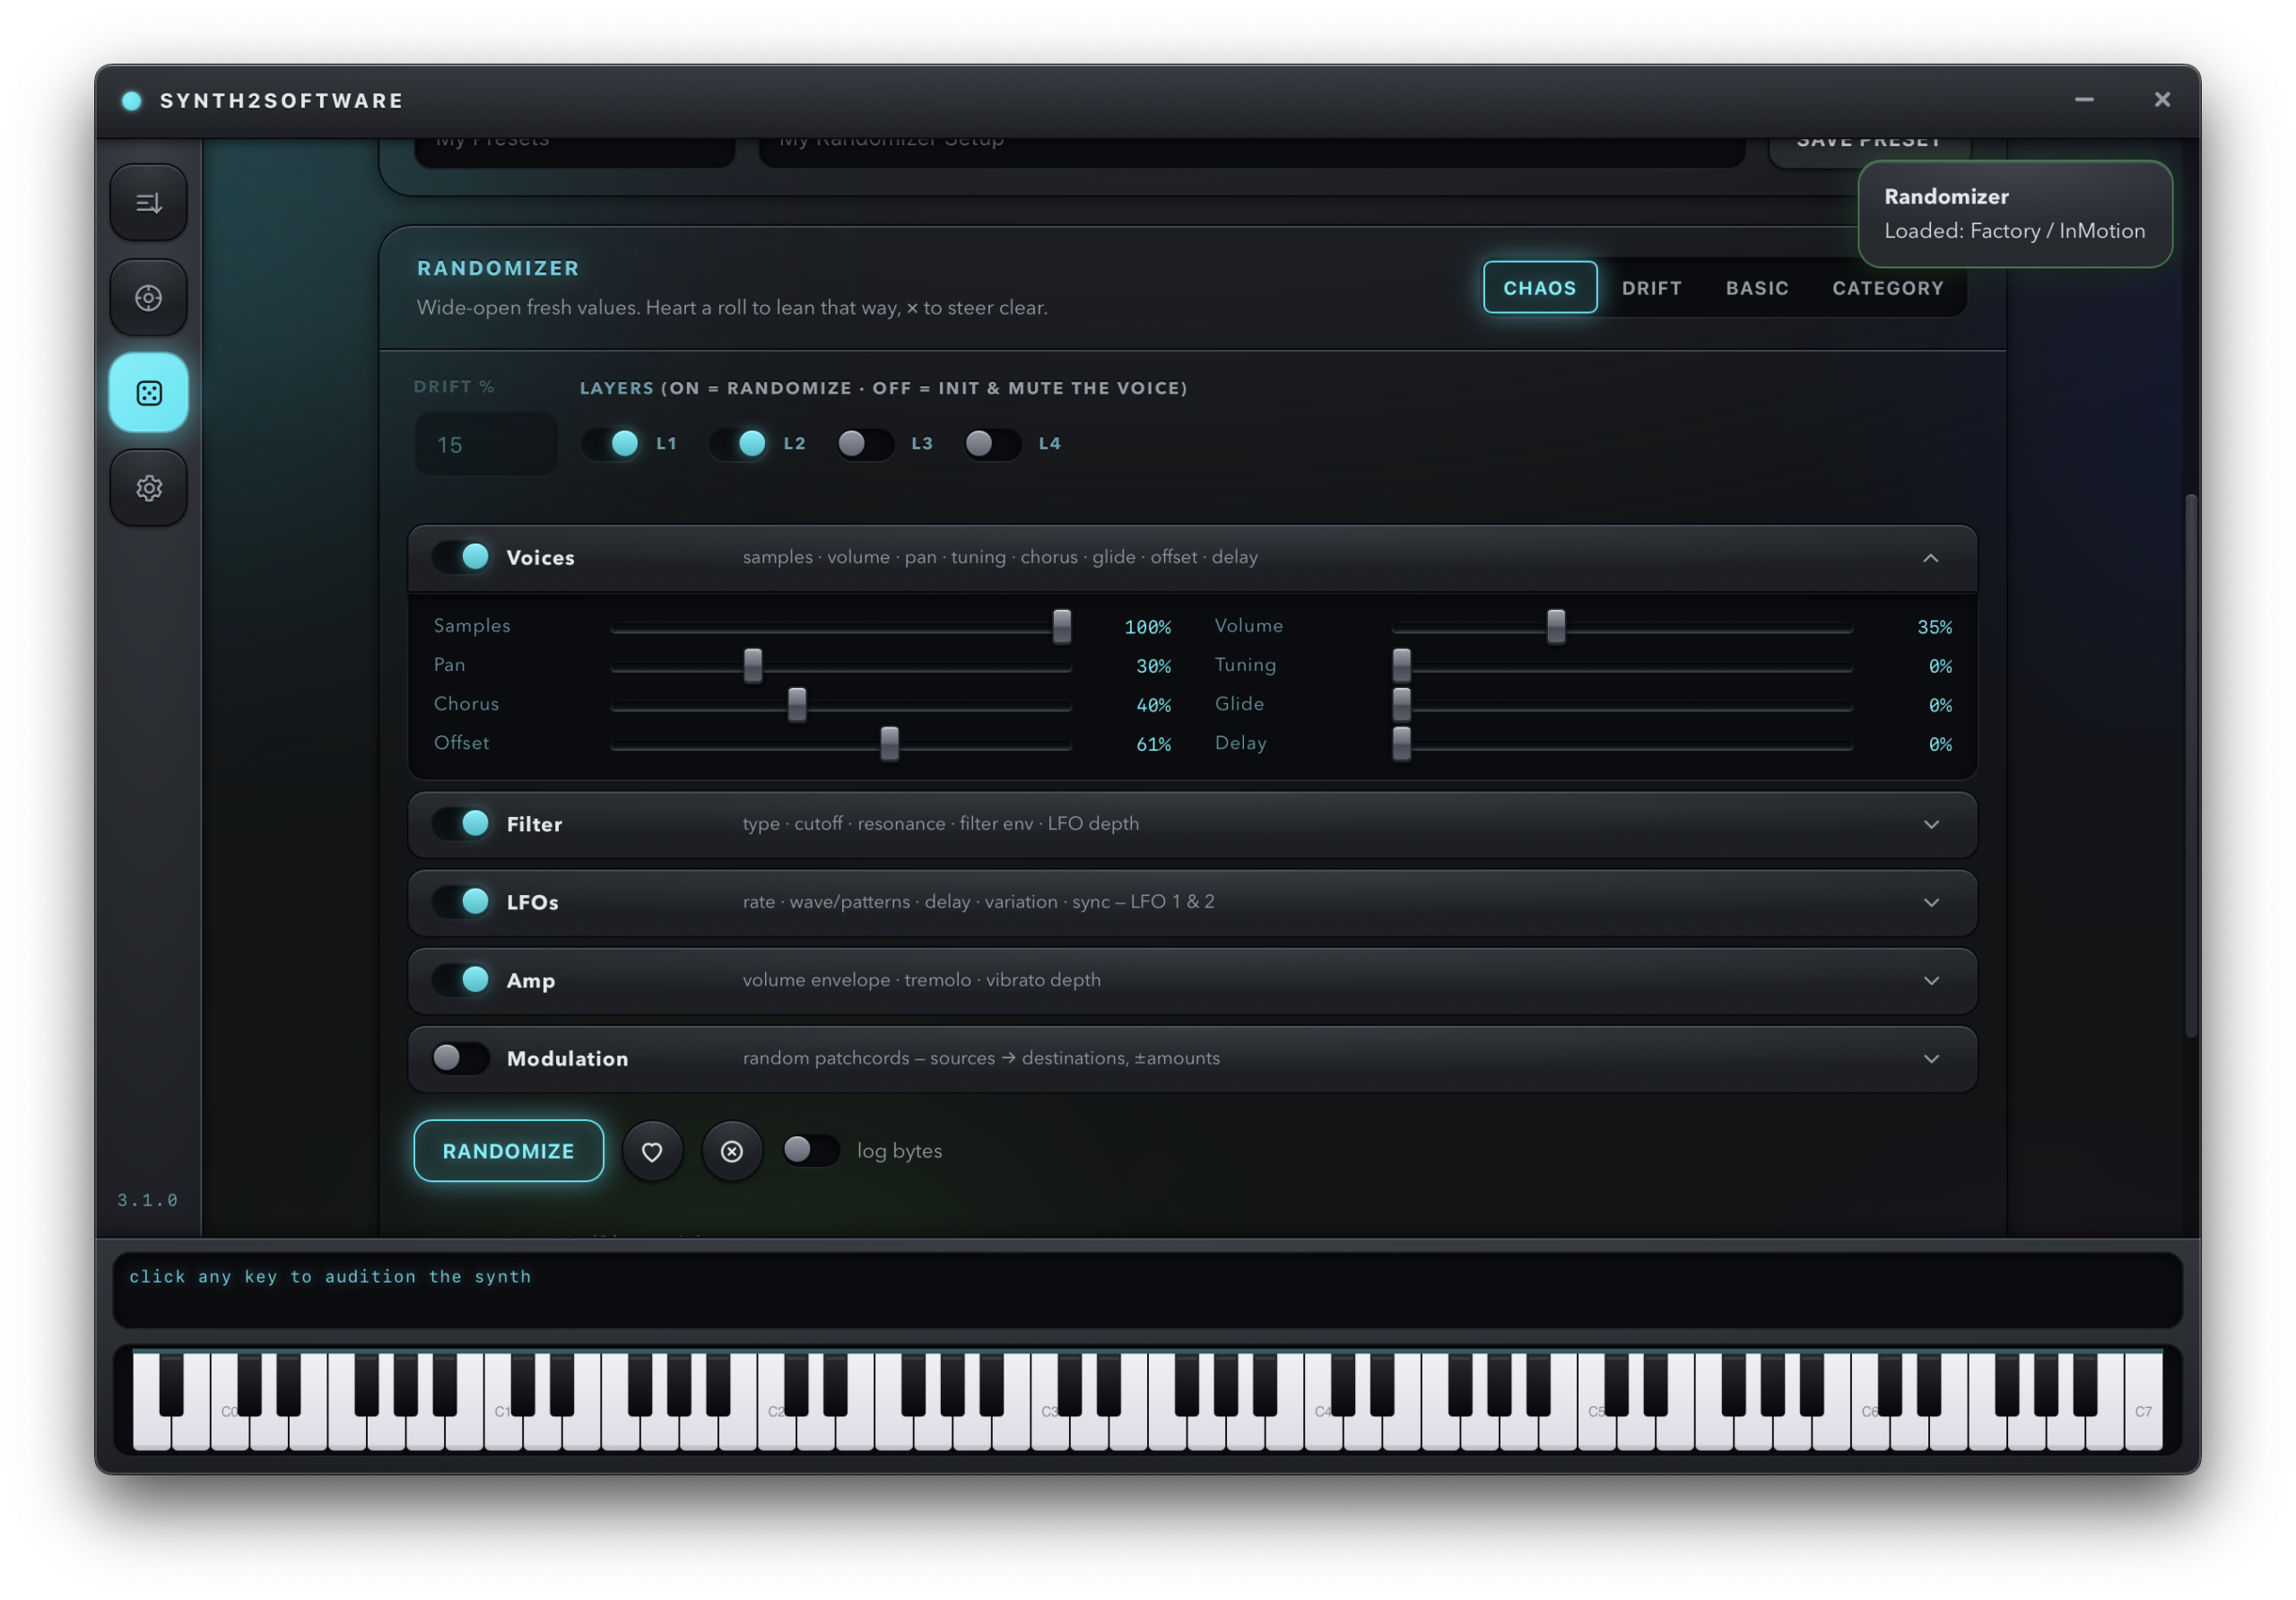Open the target/editor sidebar icon
The image size is (2296, 1600).
(148, 298)
